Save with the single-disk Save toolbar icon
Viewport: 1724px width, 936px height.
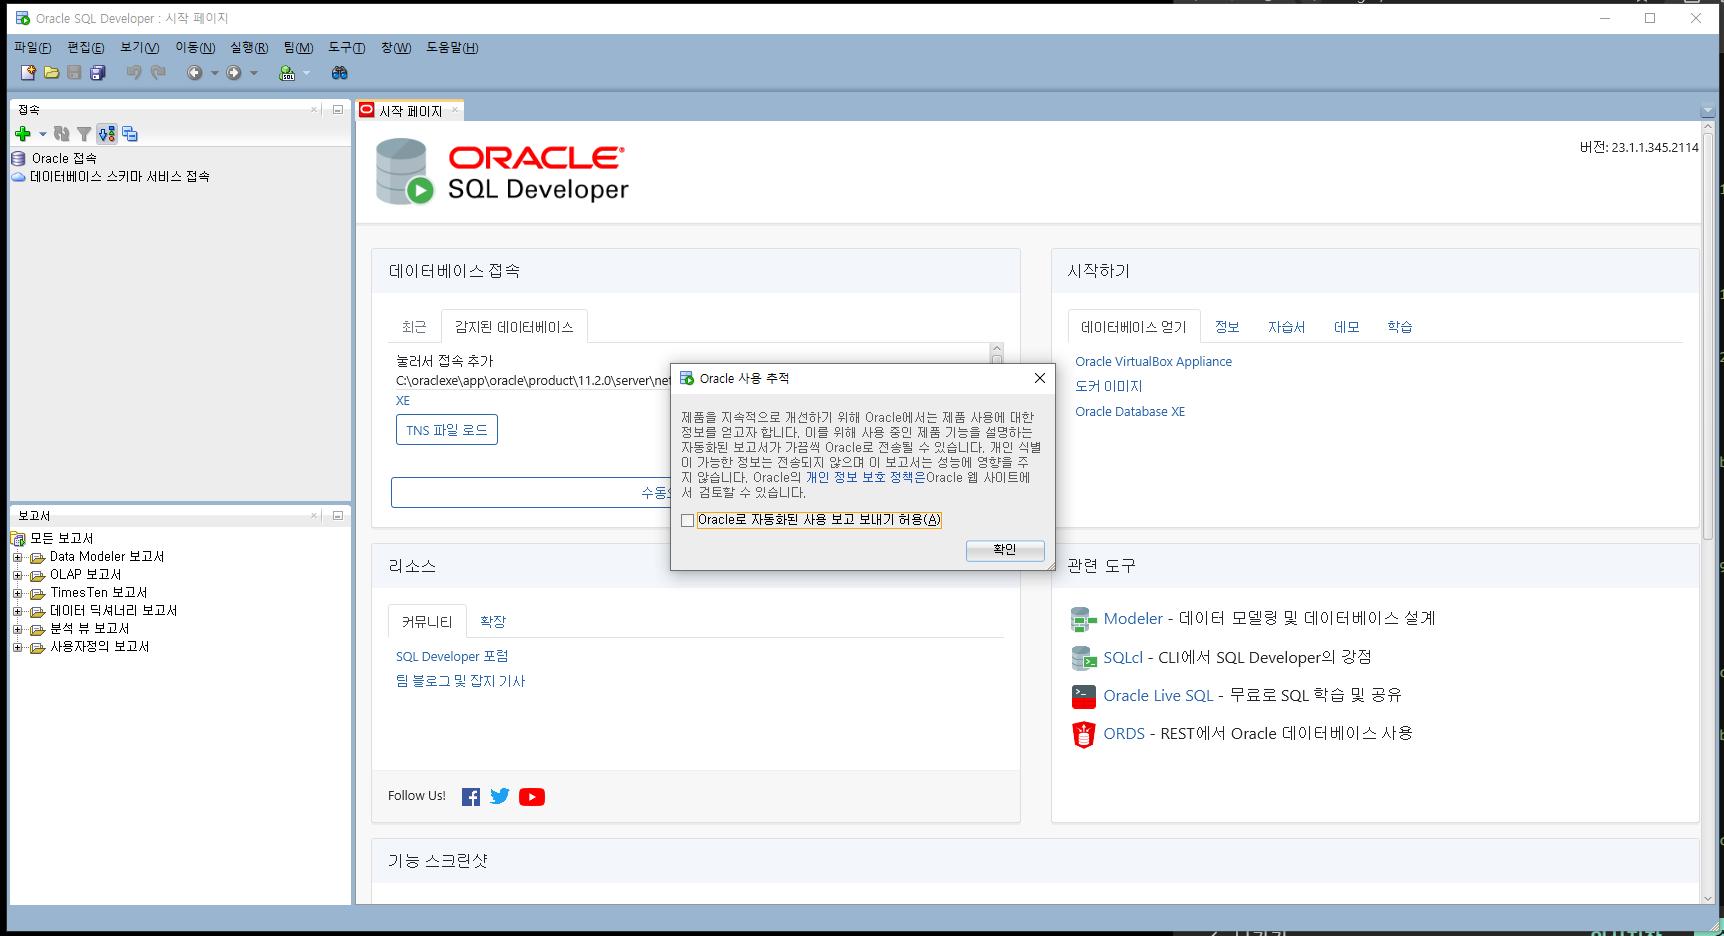click(74, 73)
